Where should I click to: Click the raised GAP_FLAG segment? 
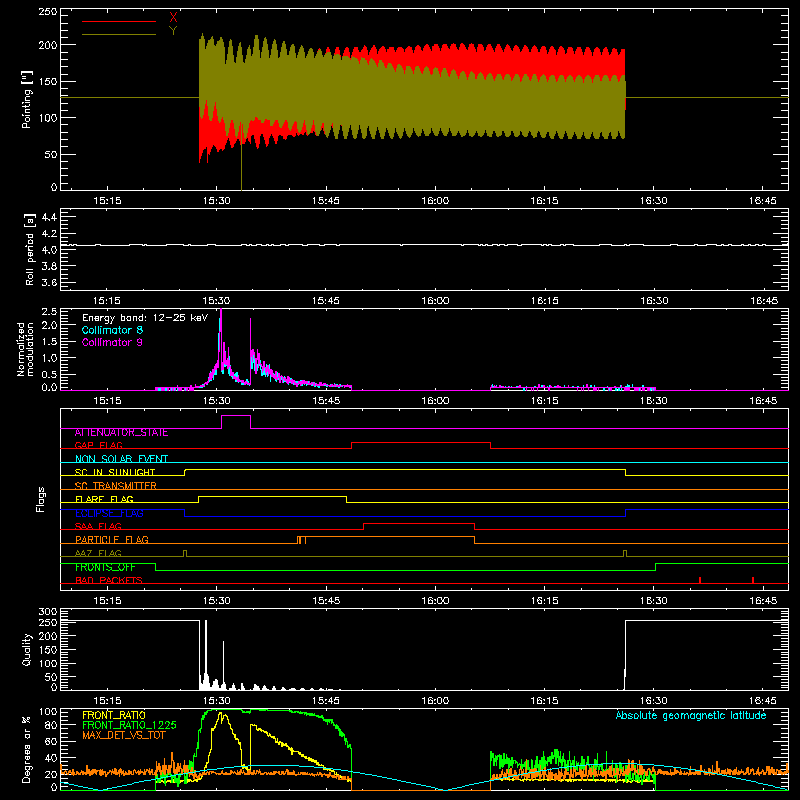[421, 443]
